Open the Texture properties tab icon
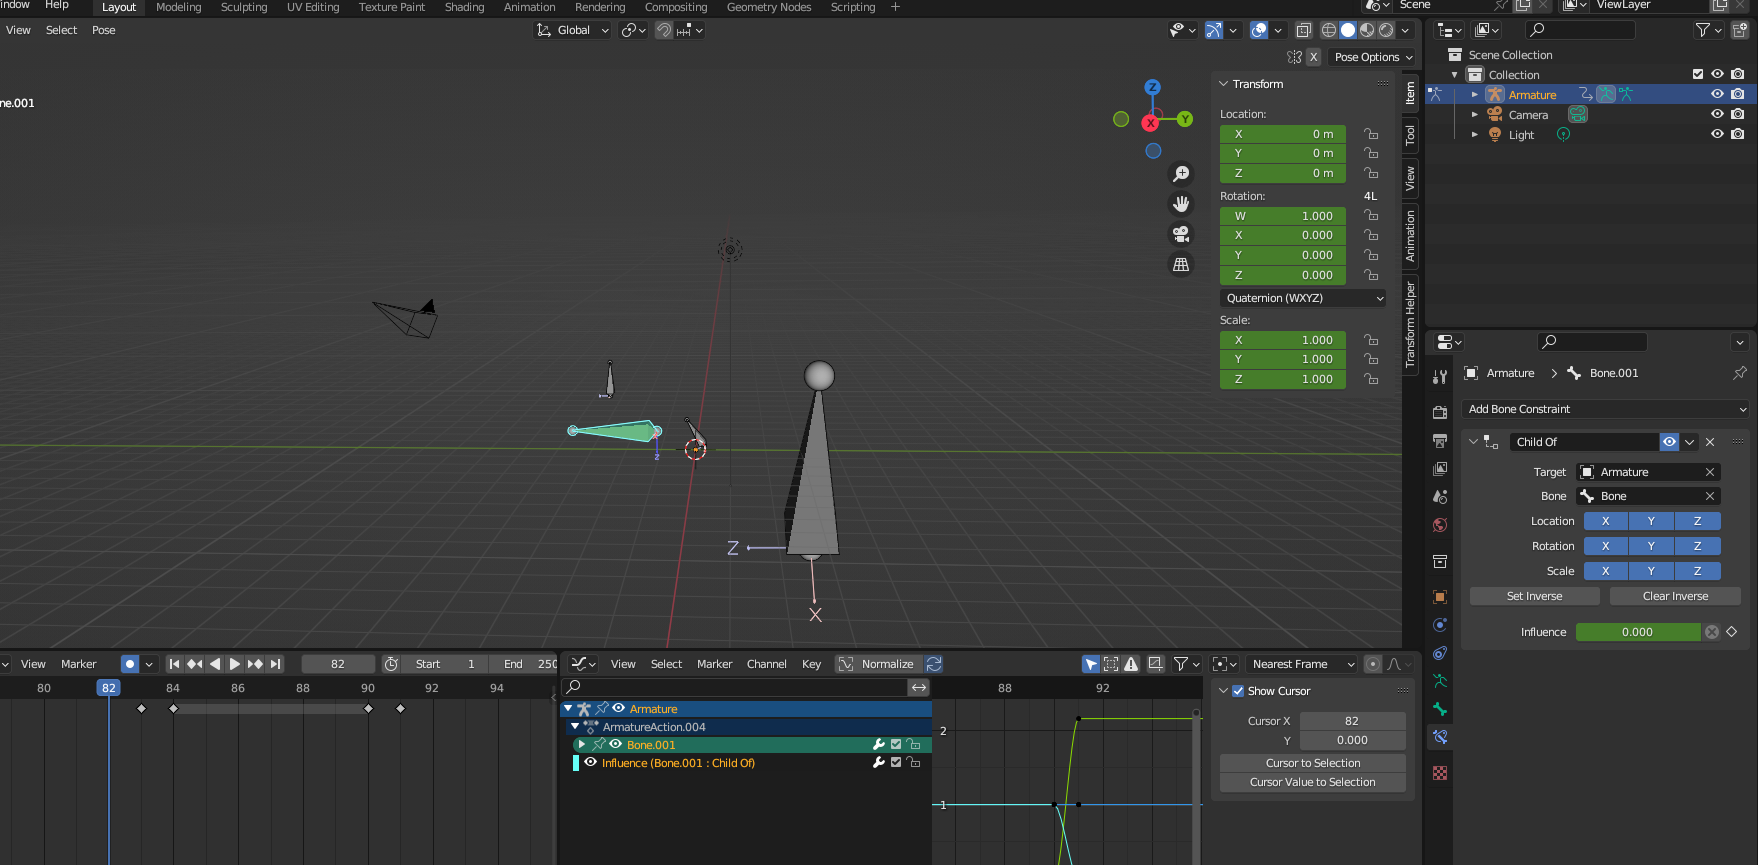 click(1440, 773)
